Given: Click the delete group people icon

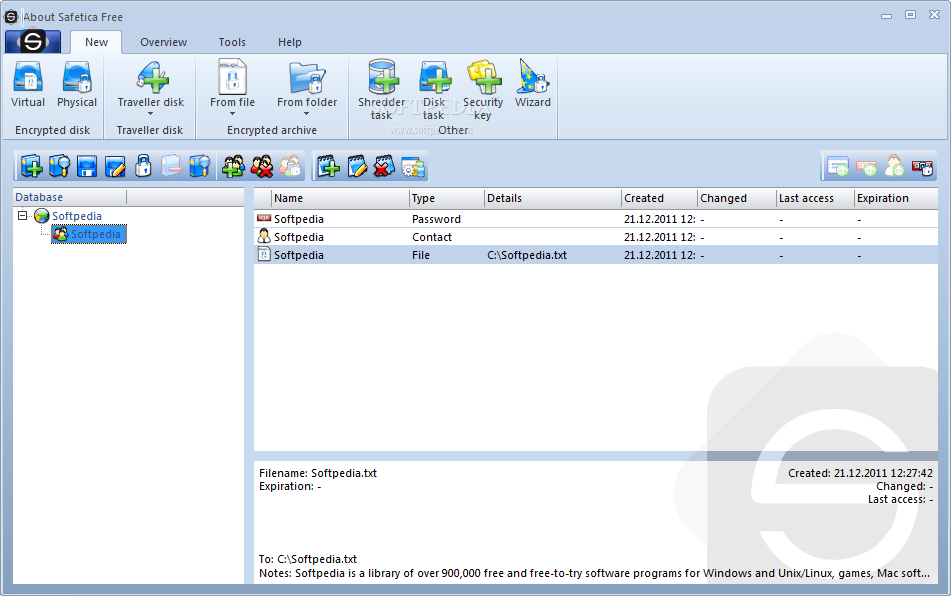Looking at the screenshot, I should point(262,166).
